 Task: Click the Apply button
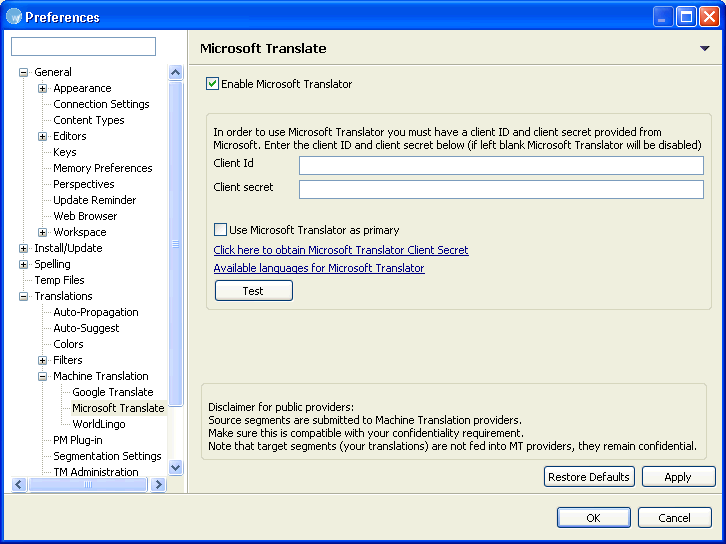click(x=678, y=477)
